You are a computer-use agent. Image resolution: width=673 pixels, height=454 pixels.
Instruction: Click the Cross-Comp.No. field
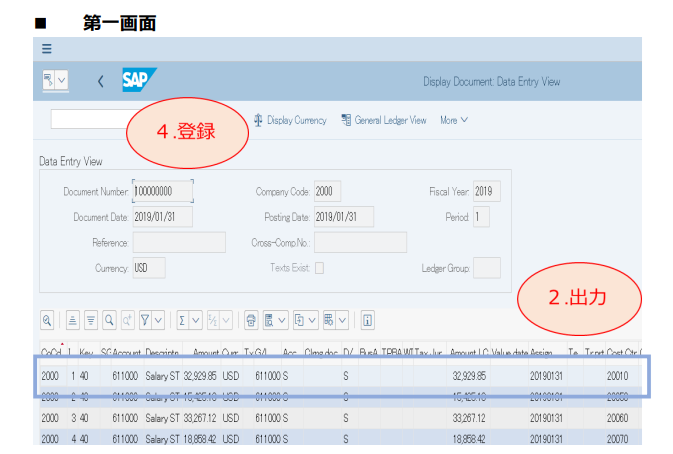click(361, 242)
